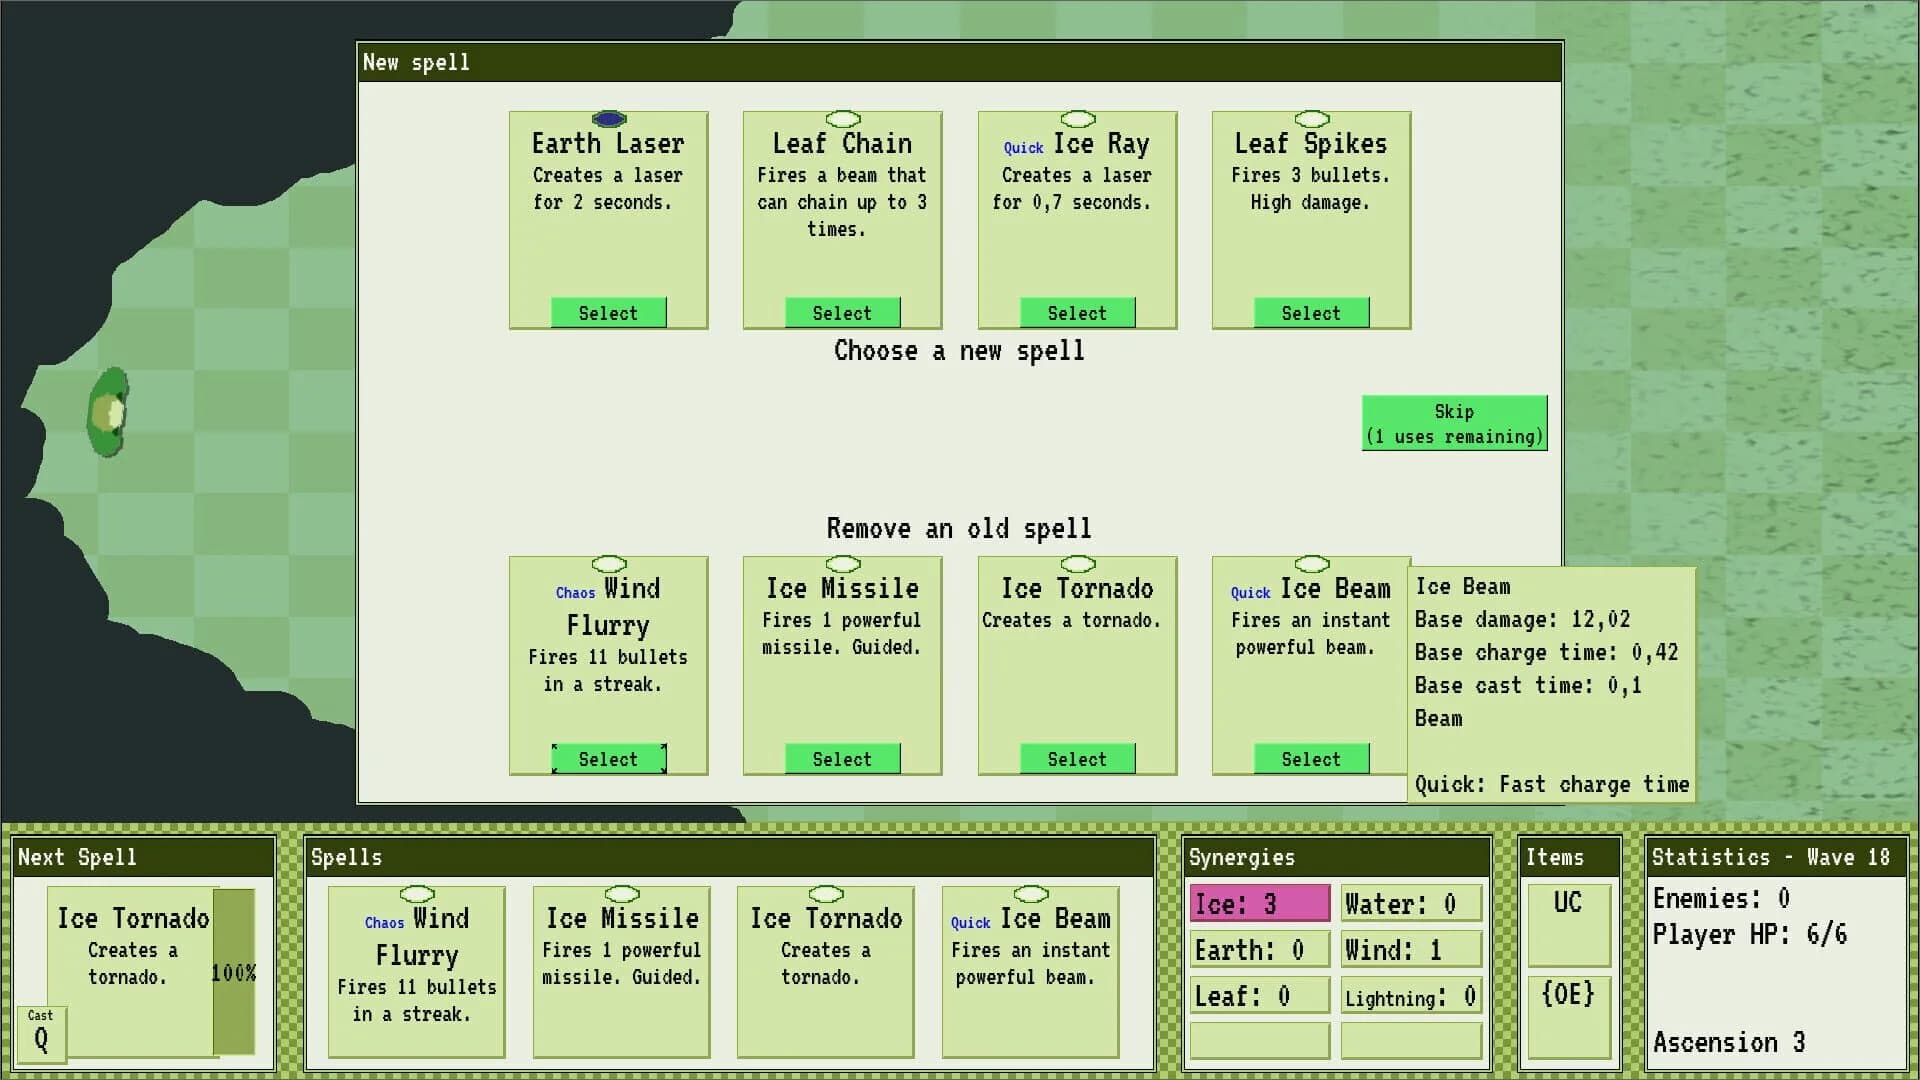The width and height of the screenshot is (1920, 1080).
Task: Click the Earth Laser spell icon
Action: (x=609, y=118)
